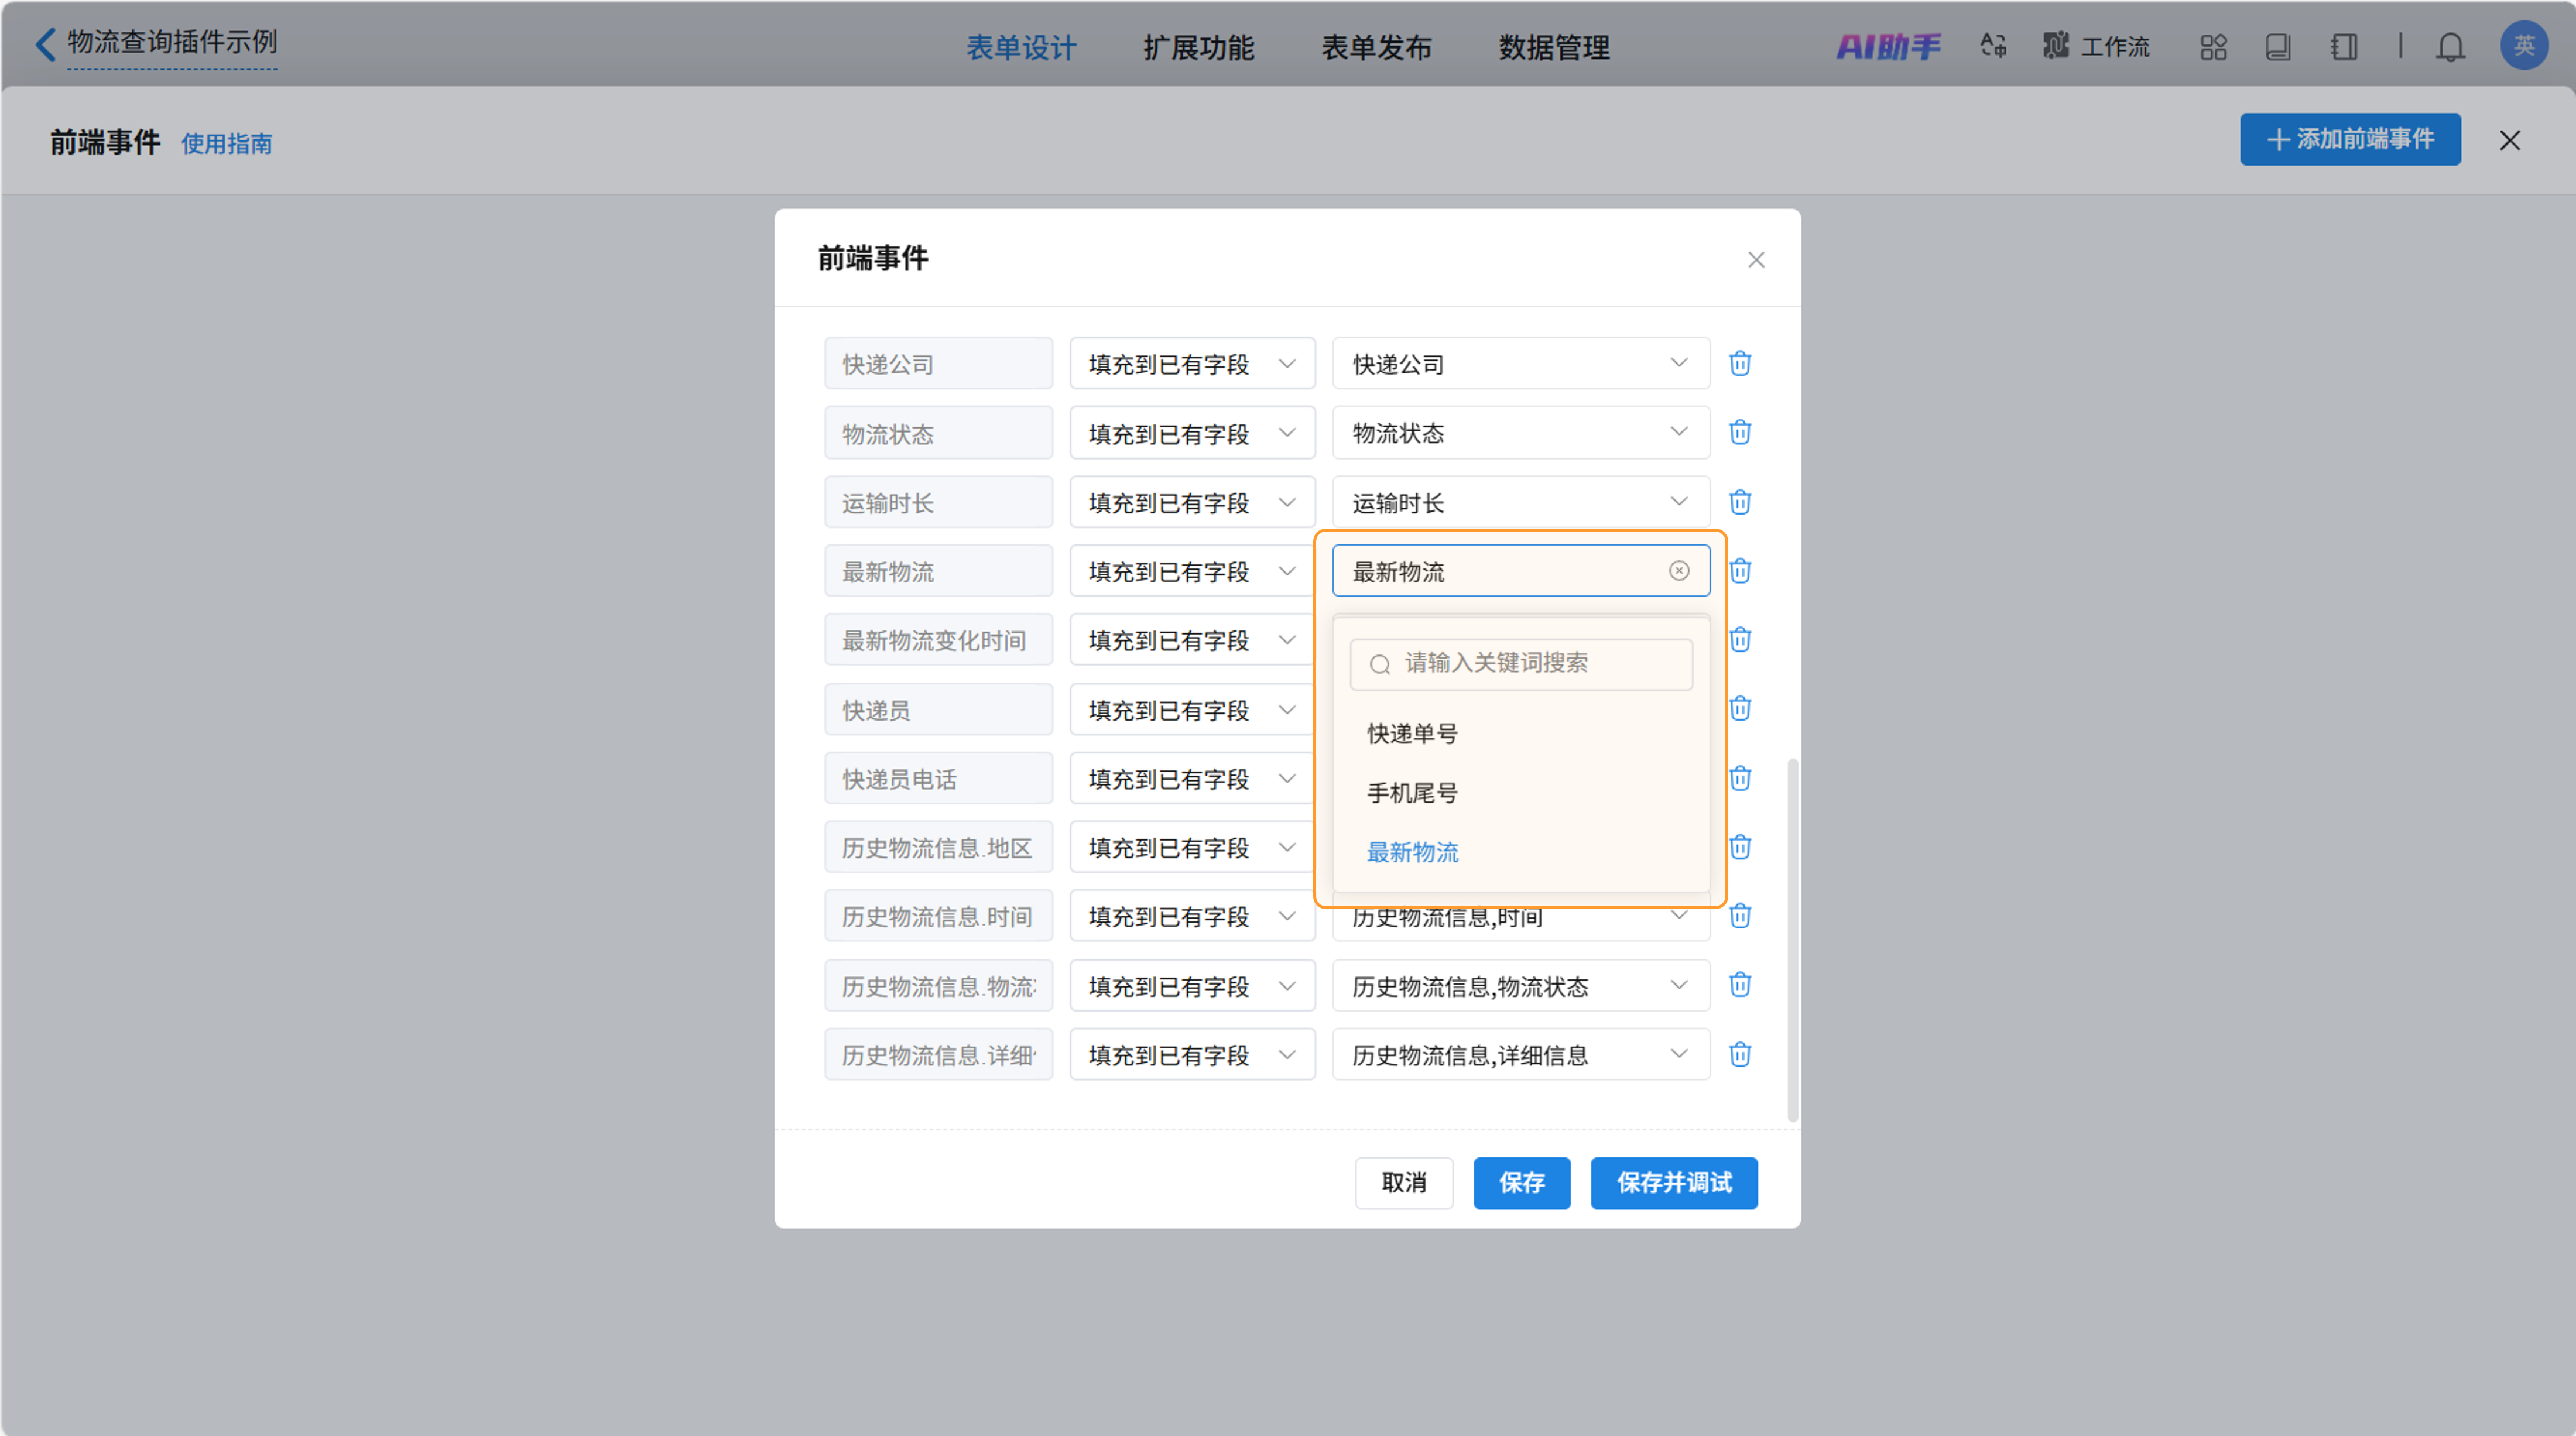Select 手机尾号 option in list

pos(1412,793)
